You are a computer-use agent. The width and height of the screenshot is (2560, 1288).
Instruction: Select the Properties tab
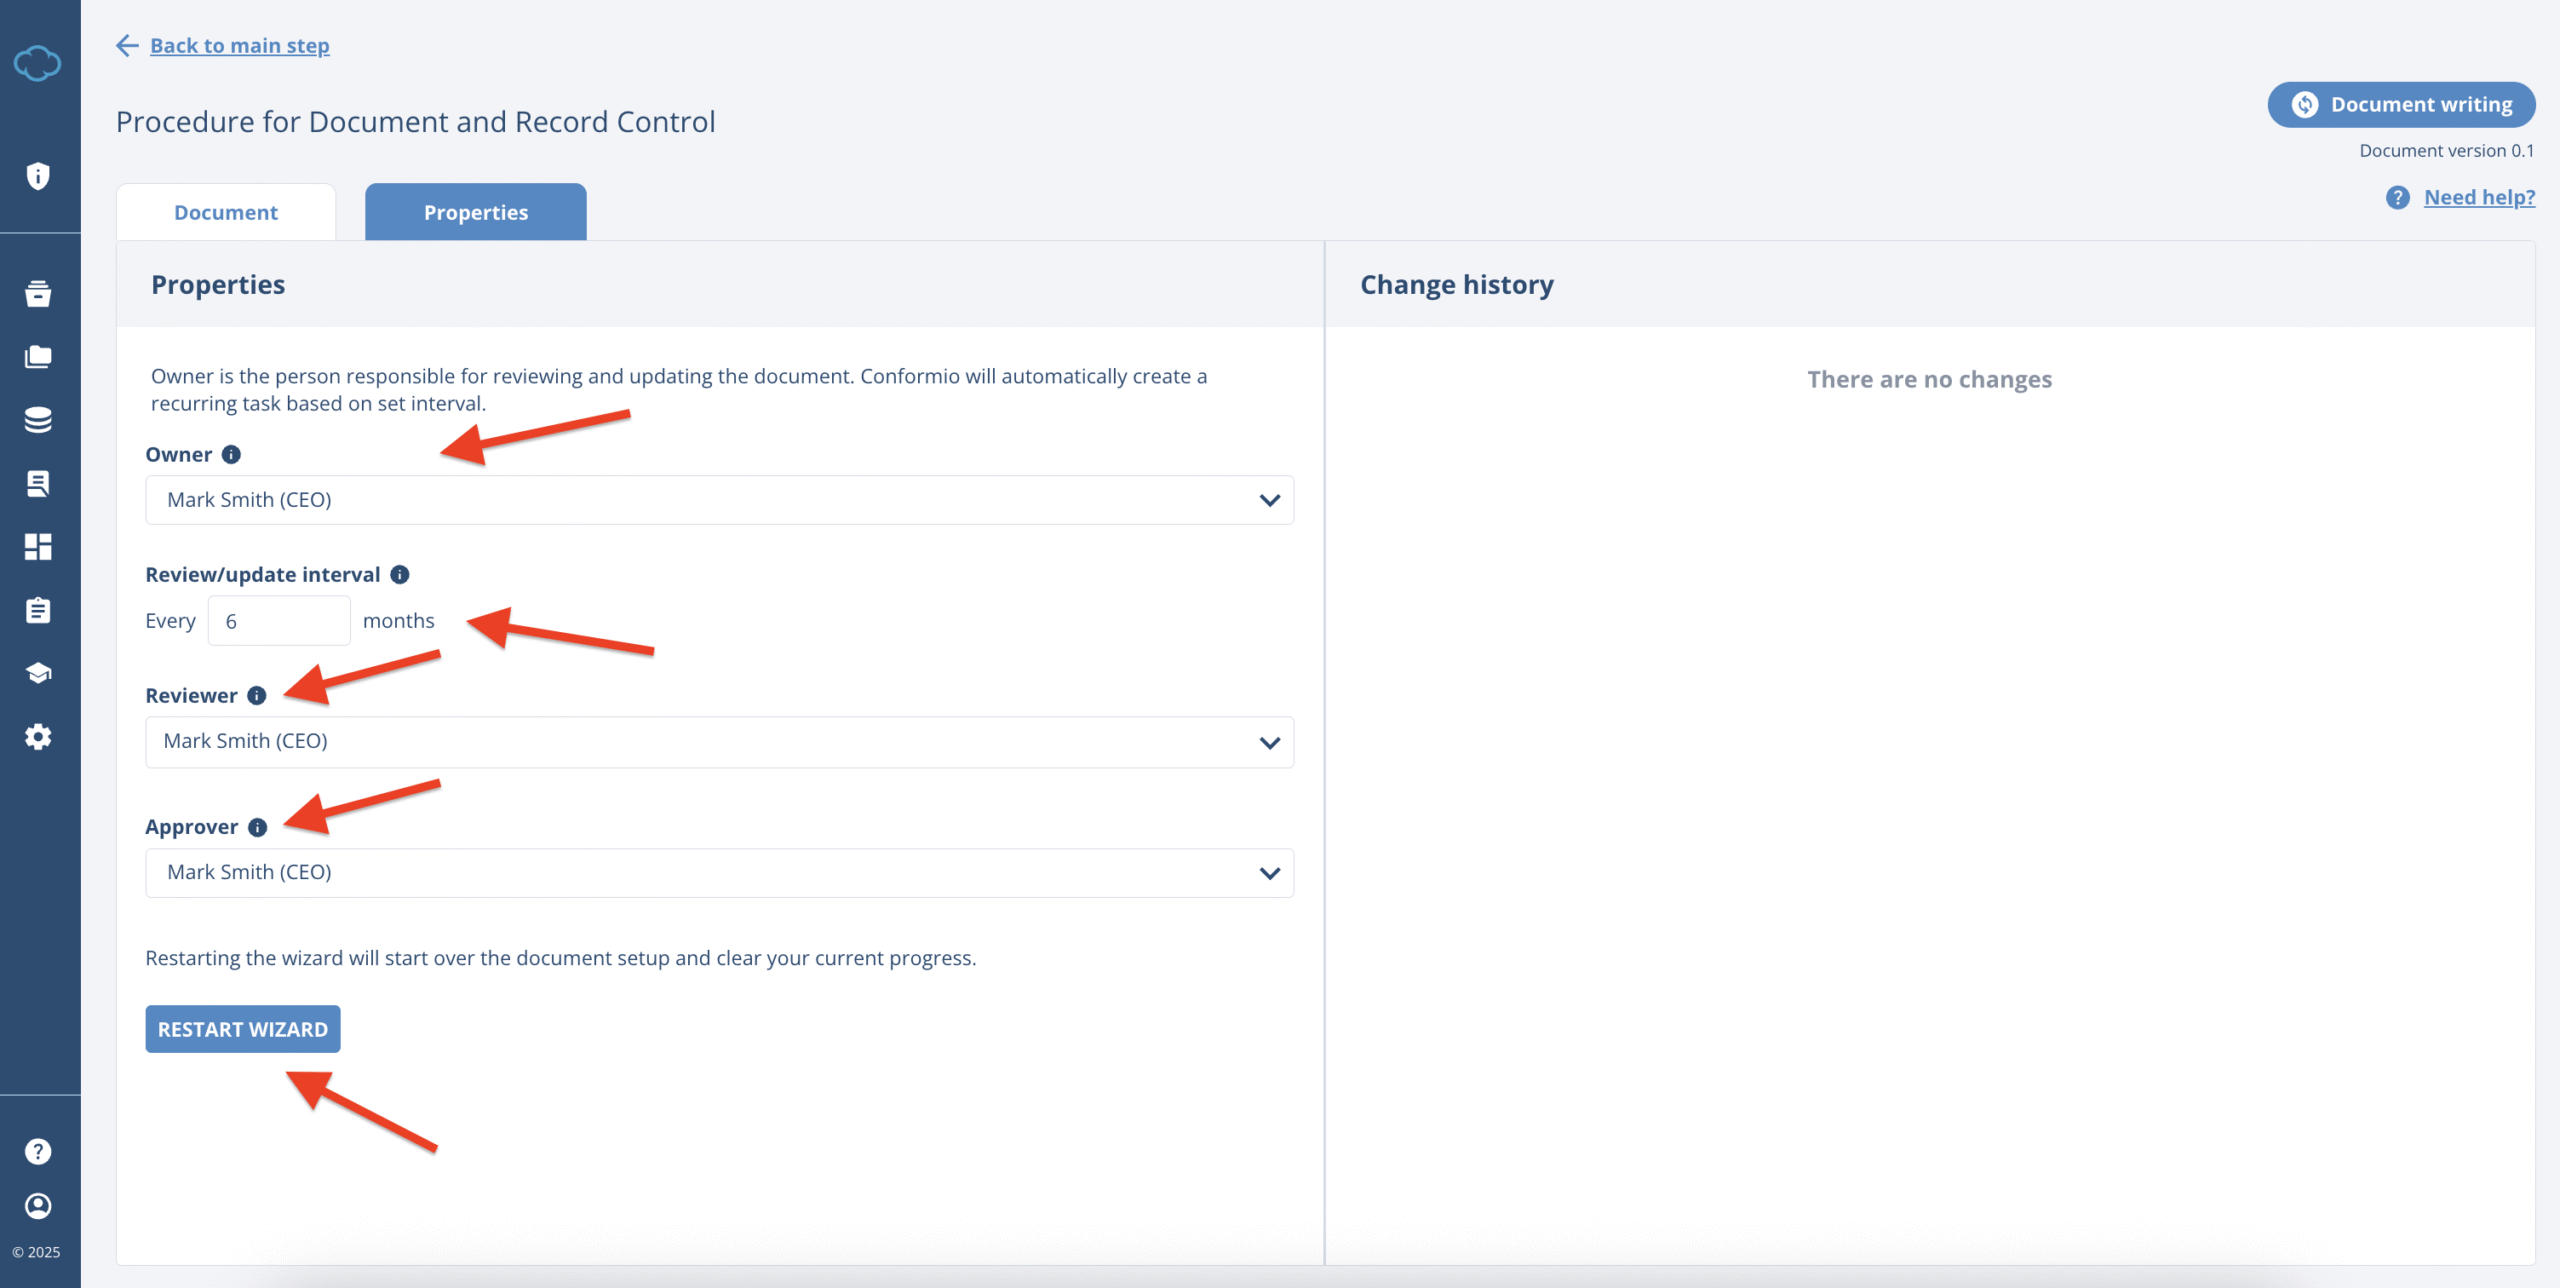point(475,212)
